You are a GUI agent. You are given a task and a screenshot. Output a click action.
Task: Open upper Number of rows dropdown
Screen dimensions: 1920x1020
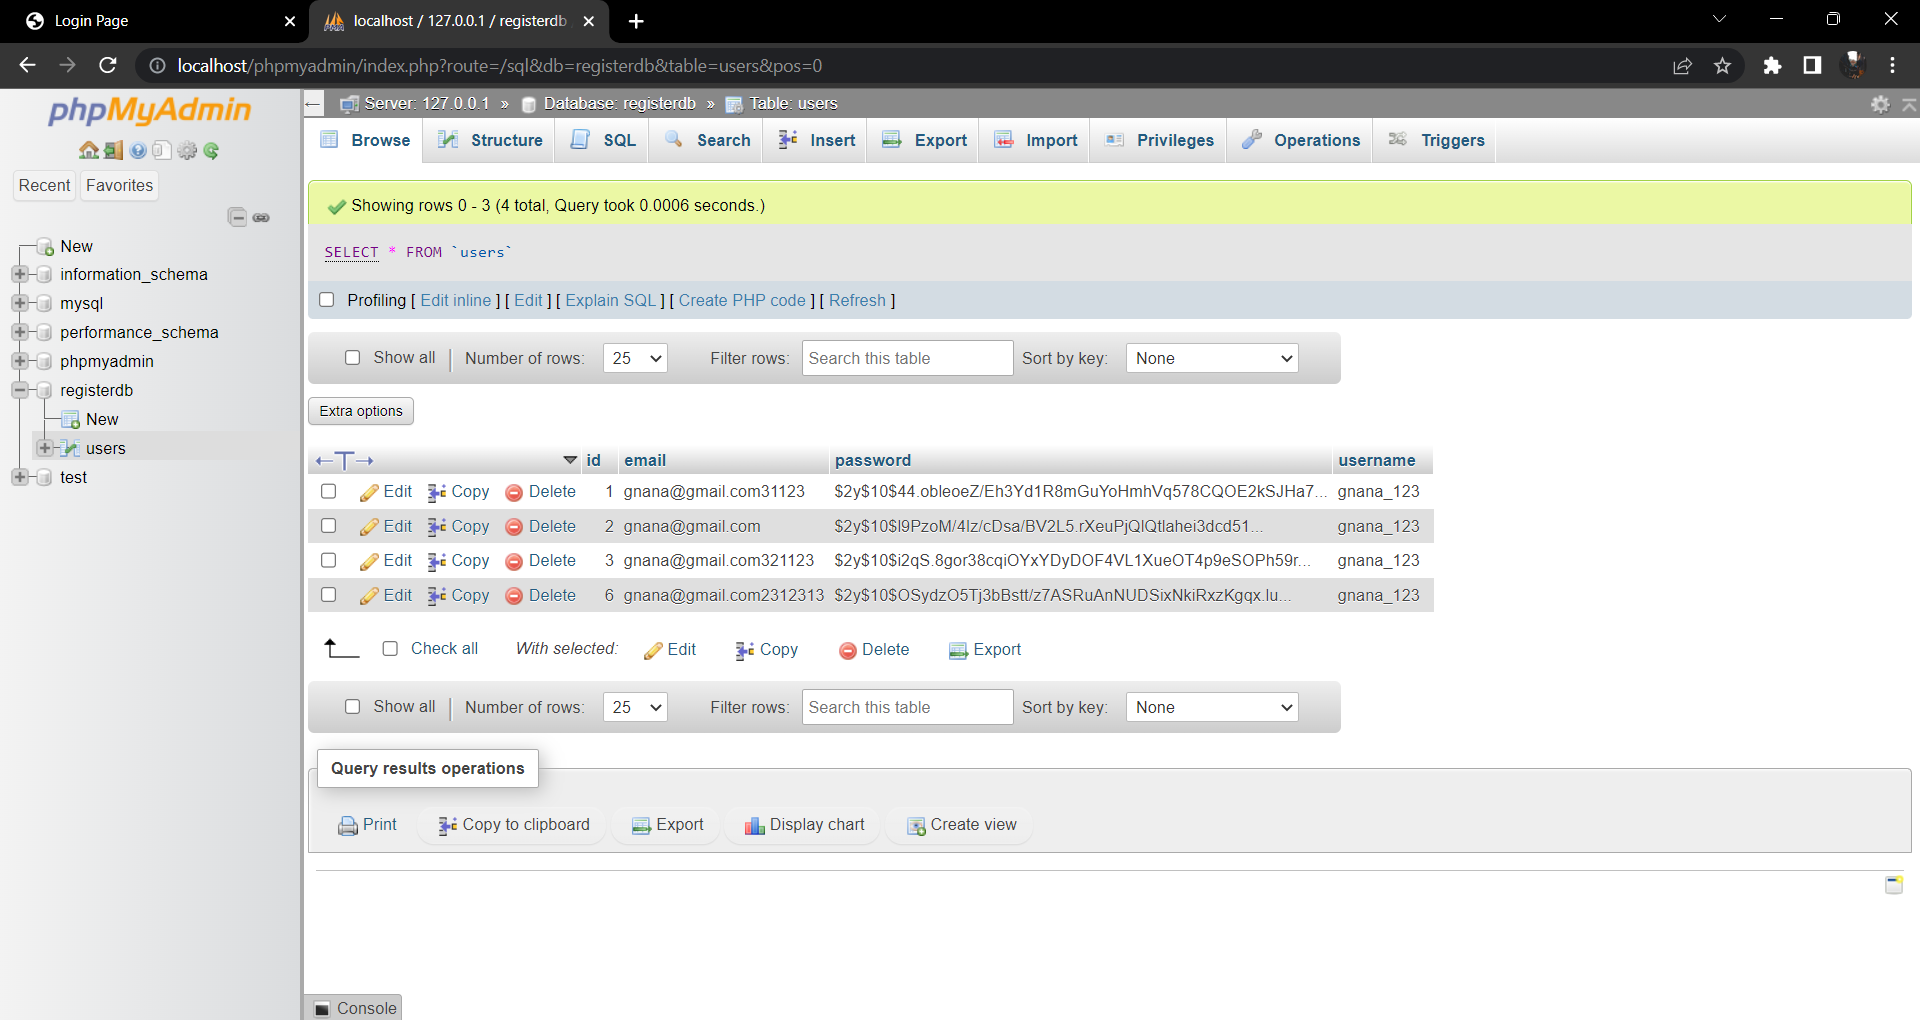[x=635, y=358]
